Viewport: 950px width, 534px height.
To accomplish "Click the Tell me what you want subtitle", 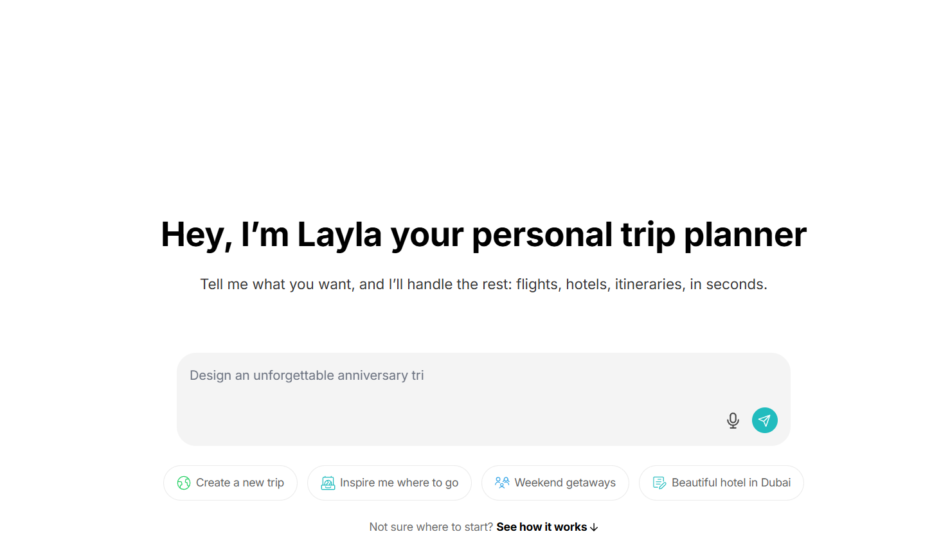I will pyautogui.click(x=483, y=284).
